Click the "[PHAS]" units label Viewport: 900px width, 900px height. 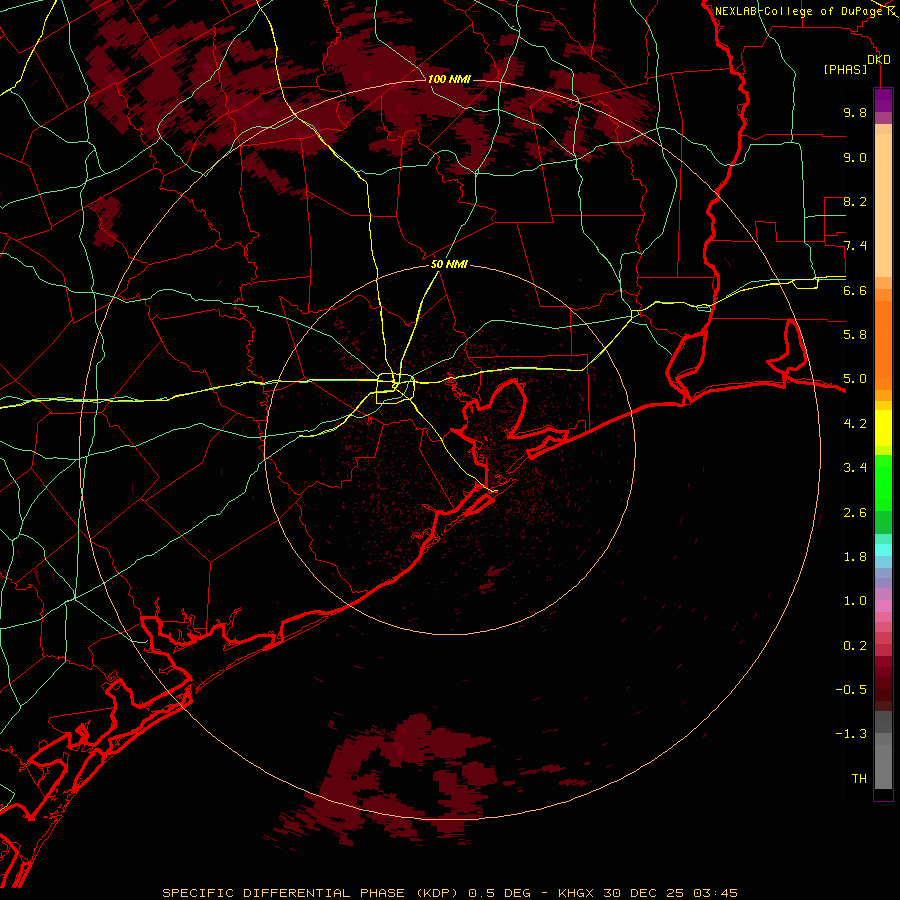coord(845,69)
